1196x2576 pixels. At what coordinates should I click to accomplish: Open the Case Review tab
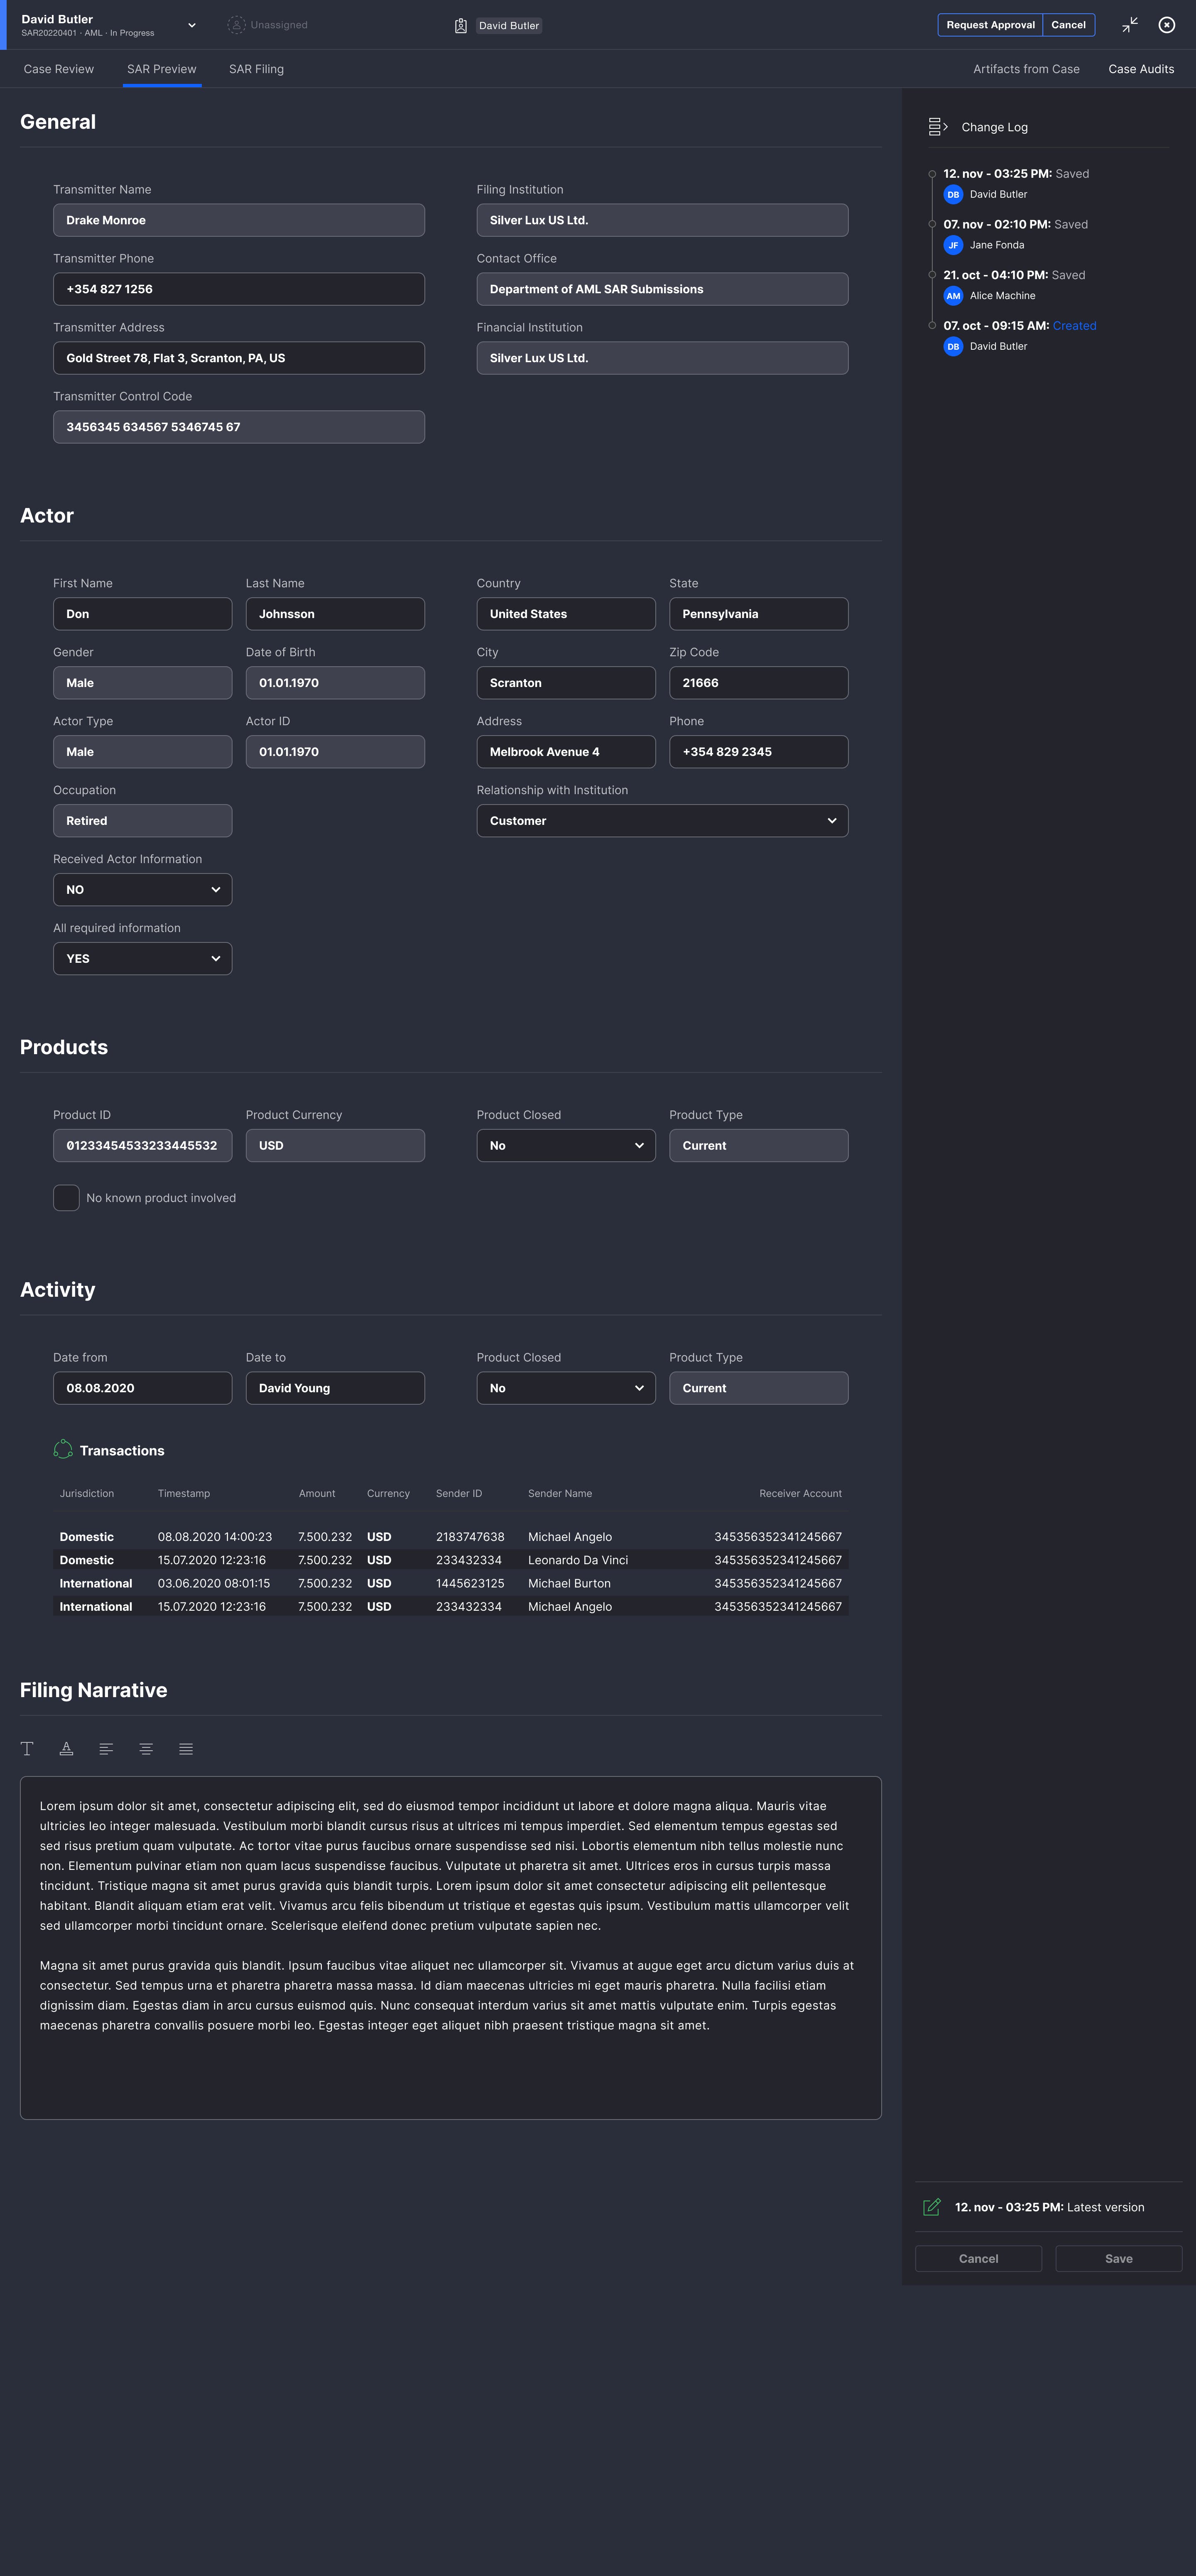pos(59,69)
